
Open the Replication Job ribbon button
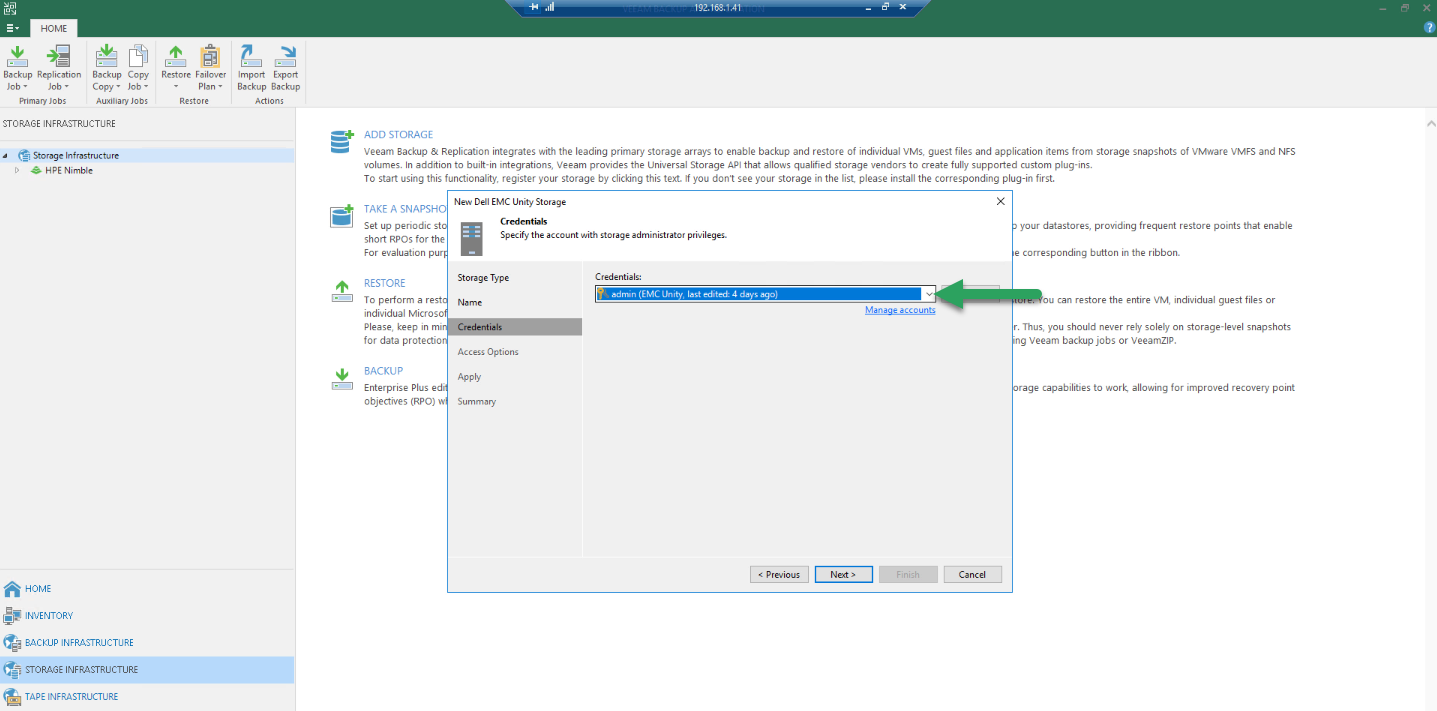point(59,67)
